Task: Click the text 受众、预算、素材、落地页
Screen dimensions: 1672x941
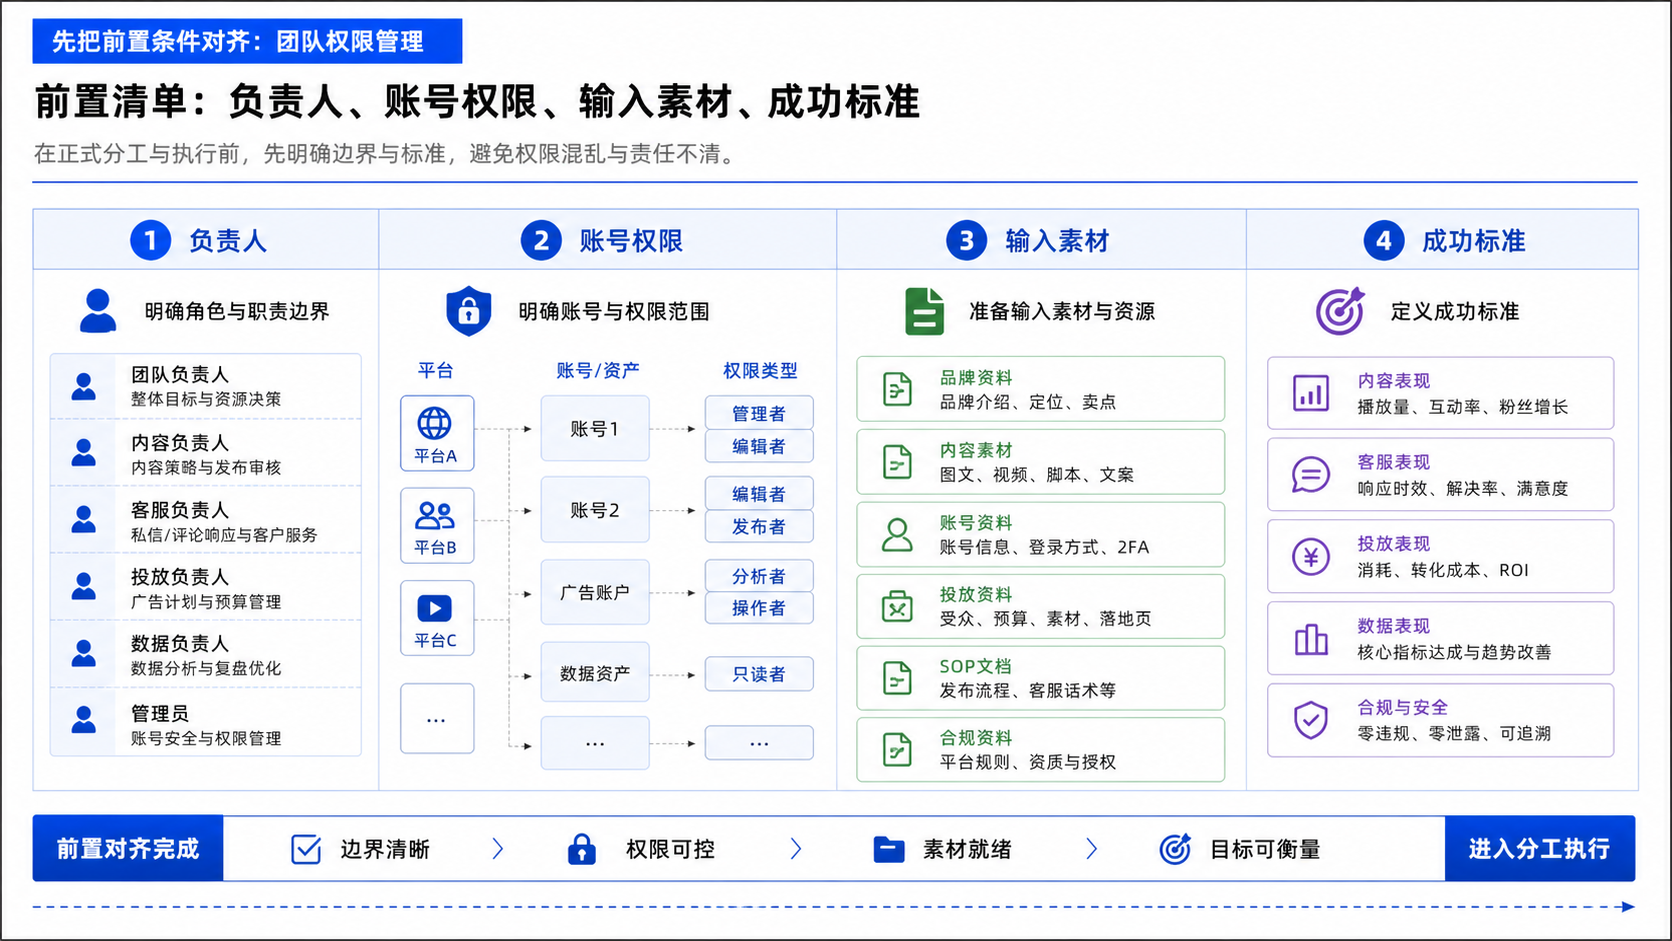Action: point(1045,619)
